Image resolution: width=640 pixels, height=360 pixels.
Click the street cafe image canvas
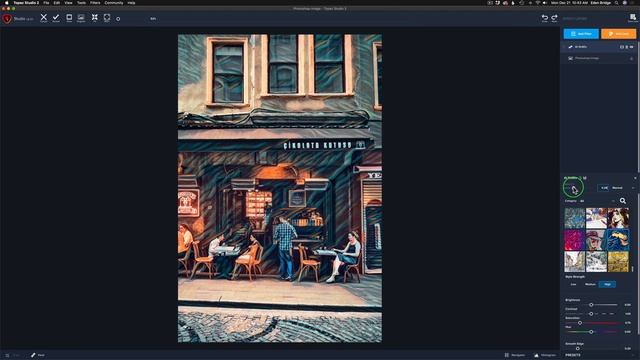(280, 188)
